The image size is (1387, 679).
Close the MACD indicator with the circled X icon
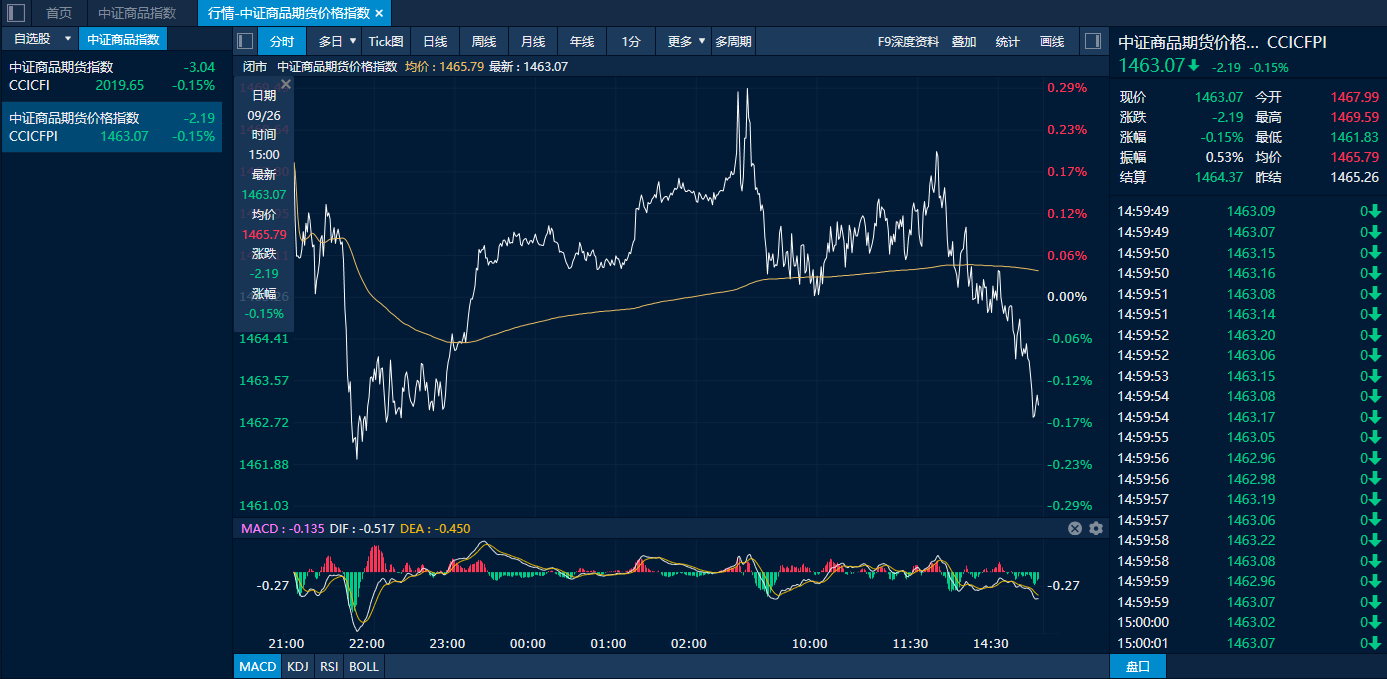pyautogui.click(x=1075, y=528)
